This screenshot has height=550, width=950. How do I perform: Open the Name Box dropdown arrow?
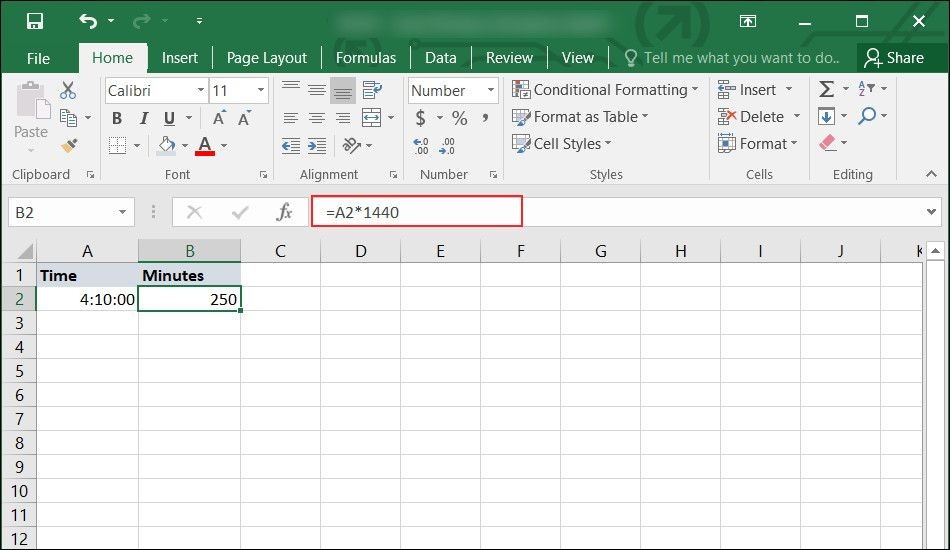click(122, 212)
